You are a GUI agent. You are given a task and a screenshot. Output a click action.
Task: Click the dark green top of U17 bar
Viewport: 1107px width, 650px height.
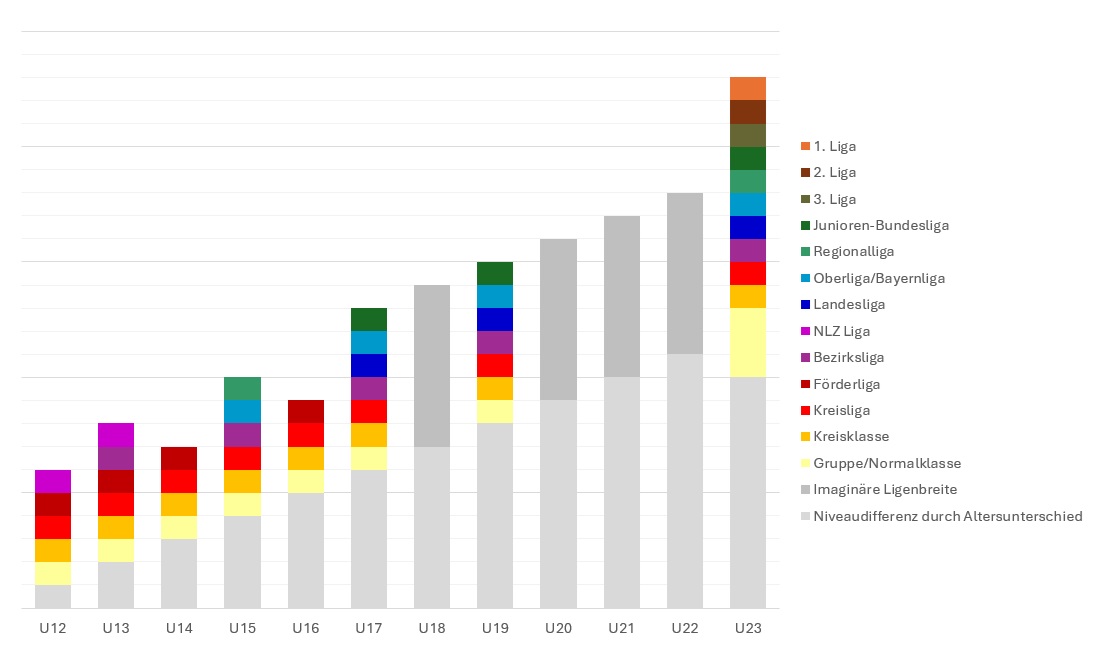point(368,319)
